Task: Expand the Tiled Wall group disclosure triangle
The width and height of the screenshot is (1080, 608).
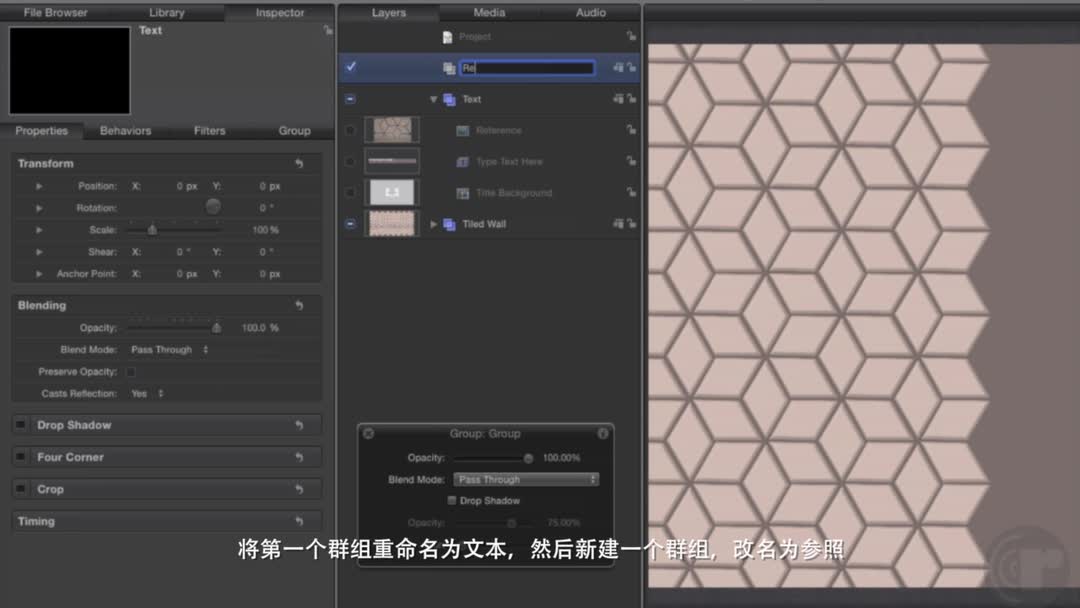Action: click(x=434, y=224)
